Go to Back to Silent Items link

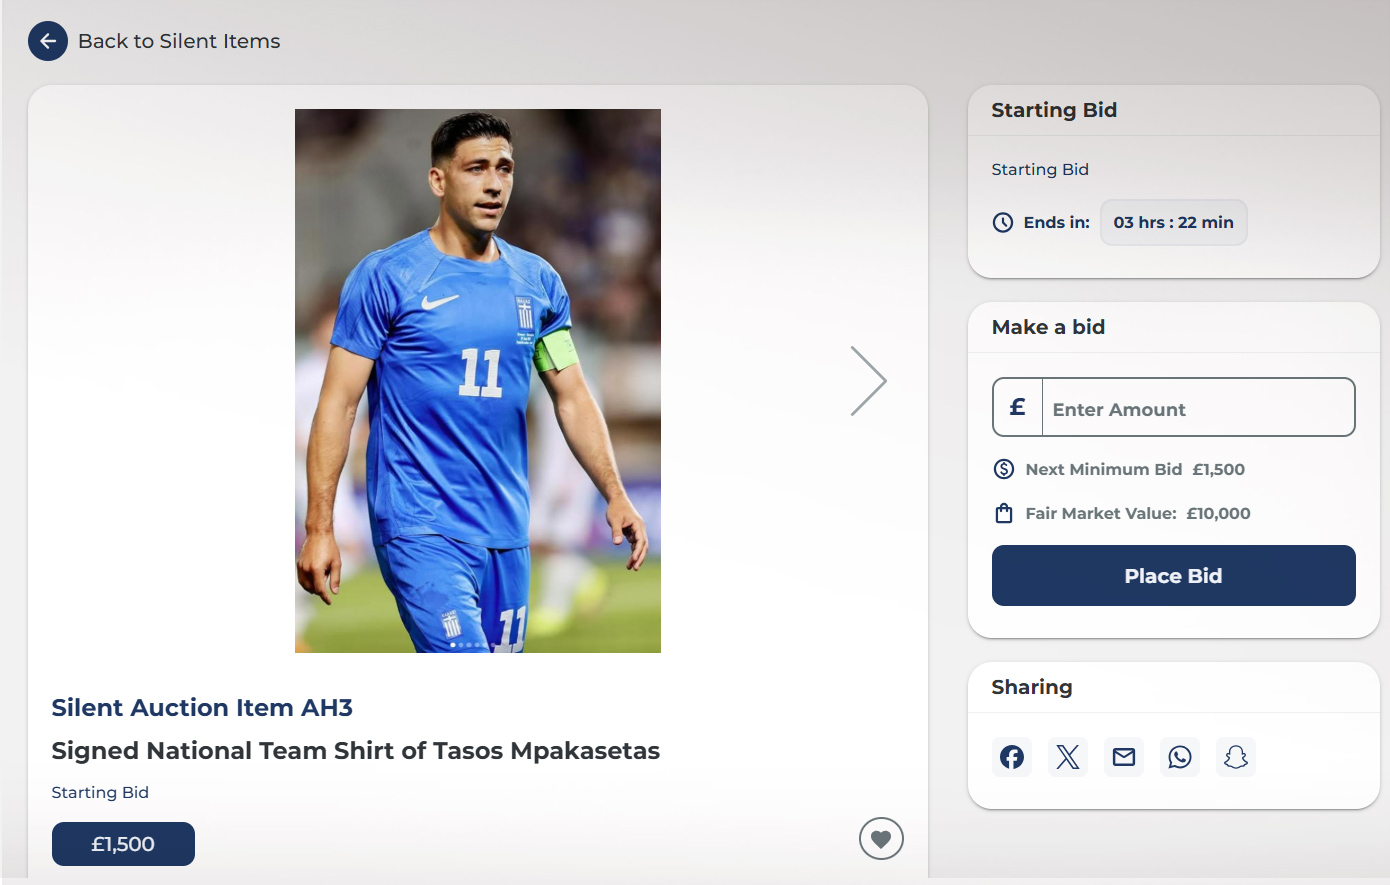[179, 41]
